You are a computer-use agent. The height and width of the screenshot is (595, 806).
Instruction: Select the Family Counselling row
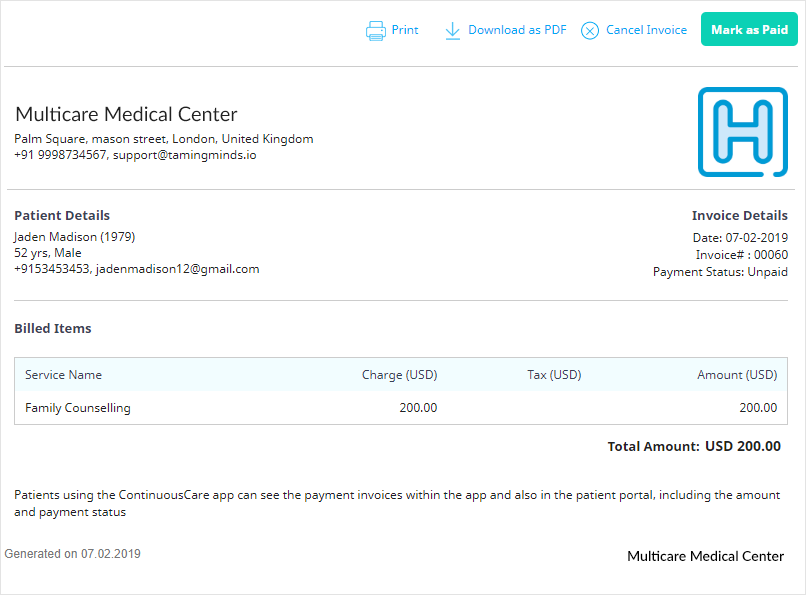point(401,408)
